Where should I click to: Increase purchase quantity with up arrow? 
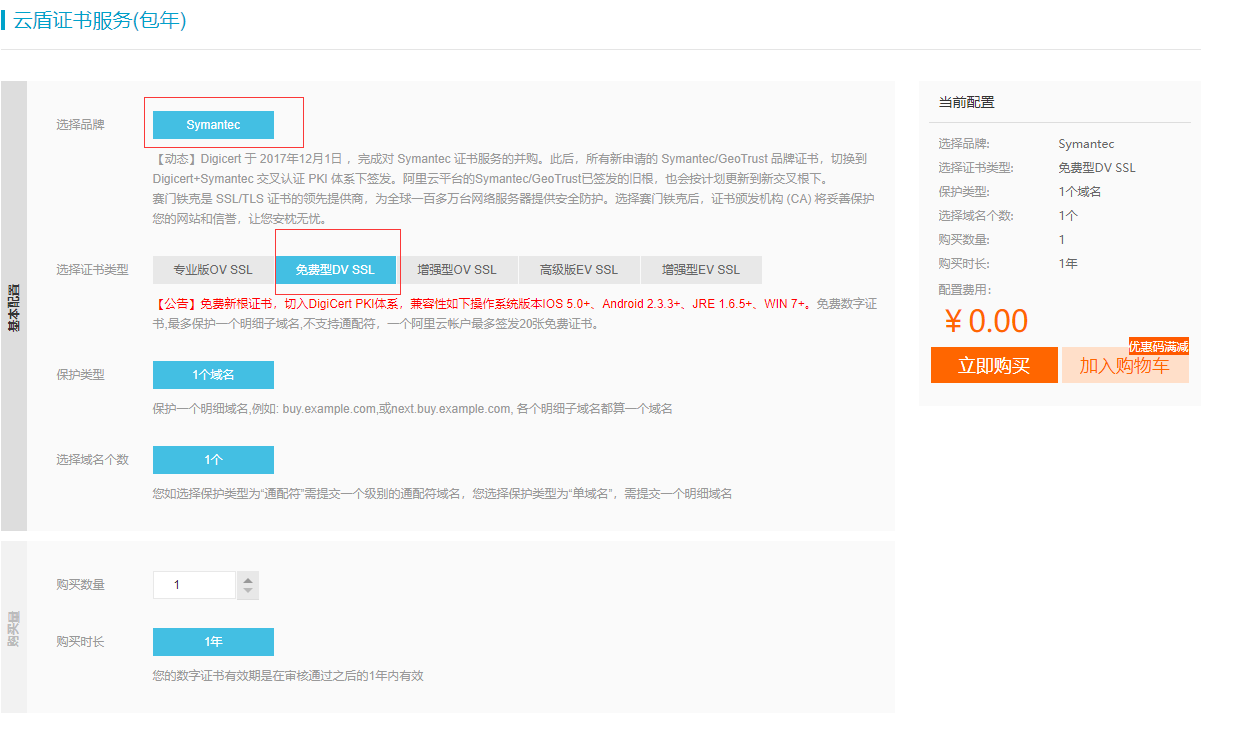(248, 579)
